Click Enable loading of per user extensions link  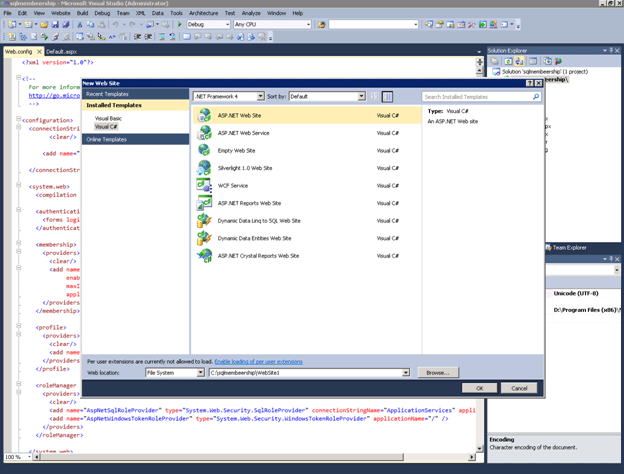click(259, 362)
